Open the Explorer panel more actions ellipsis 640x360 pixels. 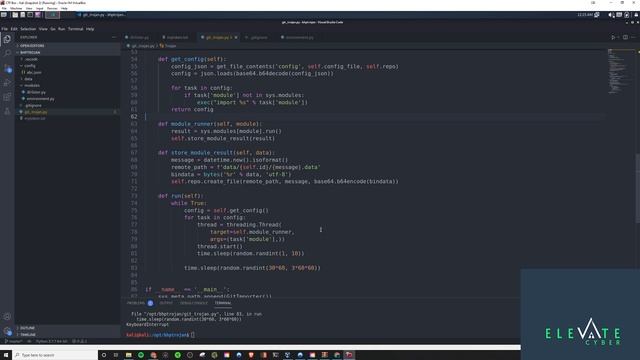tap(114, 37)
